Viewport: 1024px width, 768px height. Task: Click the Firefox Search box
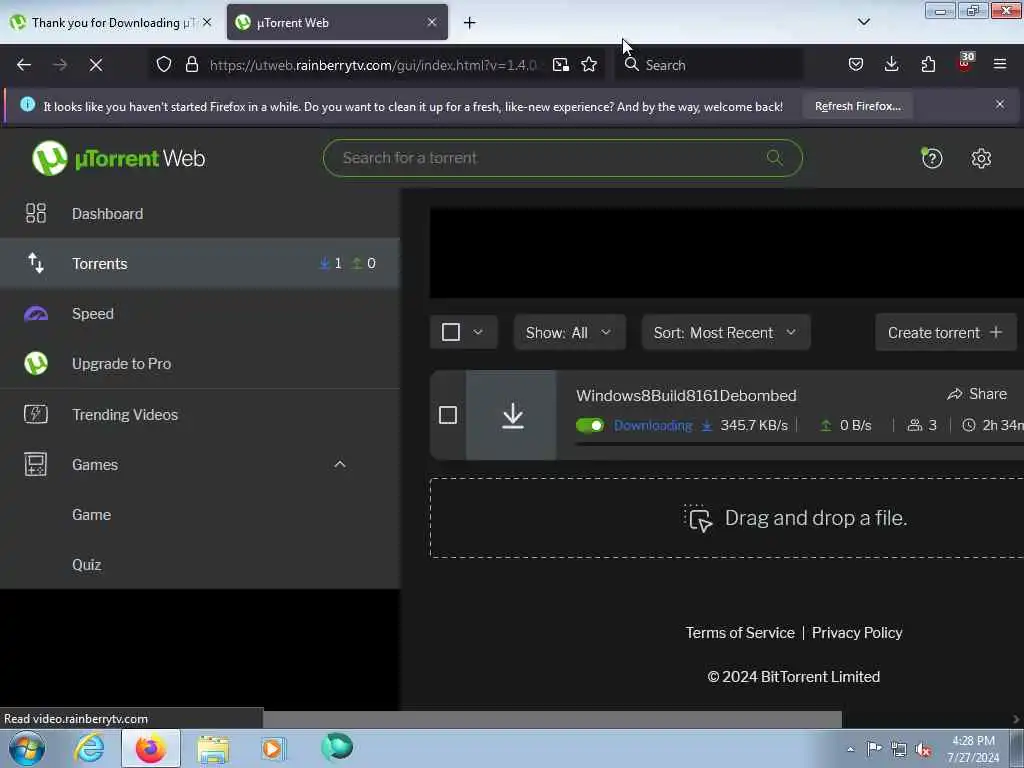click(x=709, y=65)
